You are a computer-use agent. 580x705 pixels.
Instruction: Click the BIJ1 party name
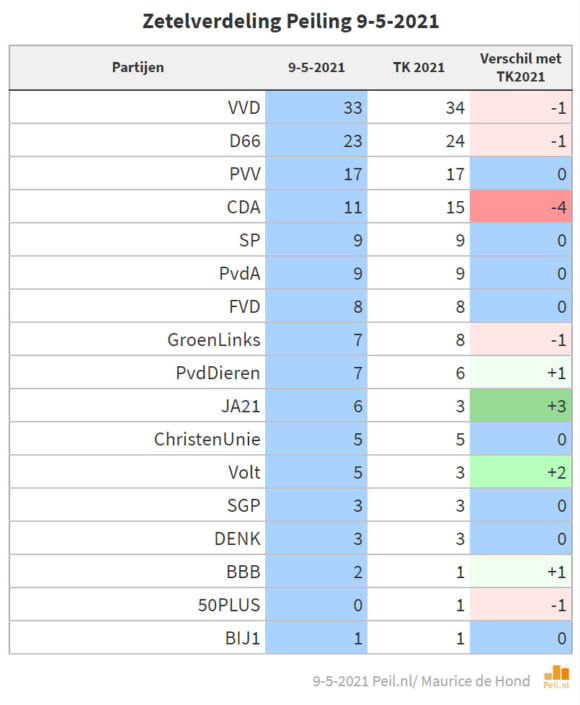(242, 638)
